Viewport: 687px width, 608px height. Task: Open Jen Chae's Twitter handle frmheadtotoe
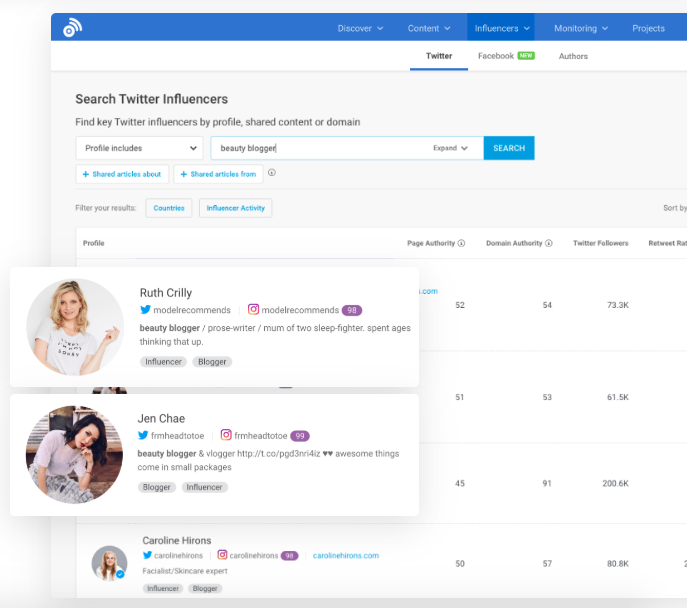(x=177, y=436)
